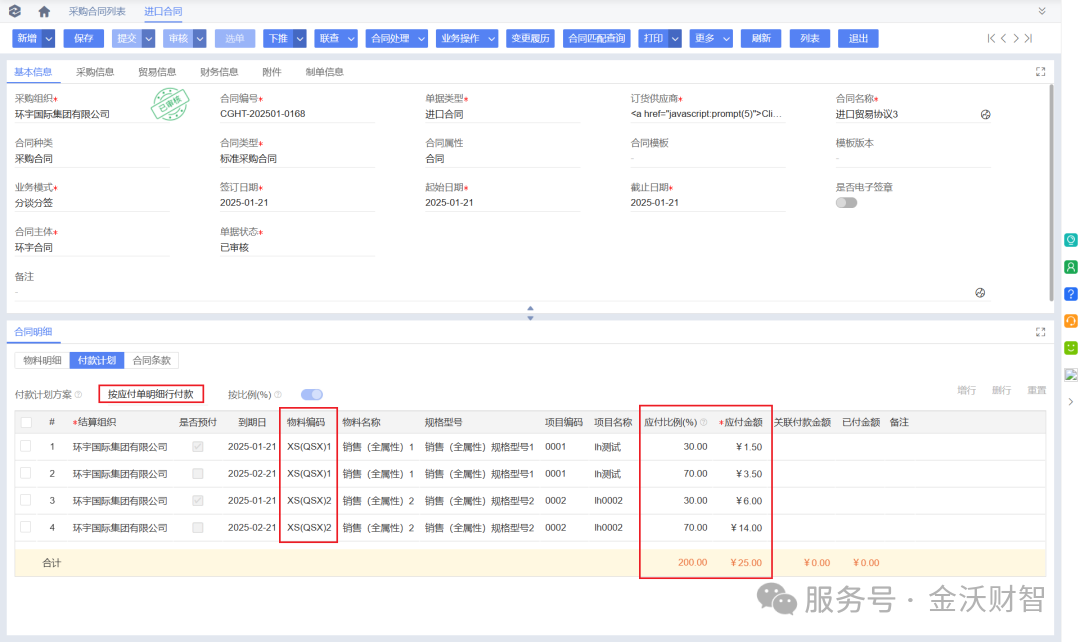Open the blue question mark help icon

[1070, 294]
